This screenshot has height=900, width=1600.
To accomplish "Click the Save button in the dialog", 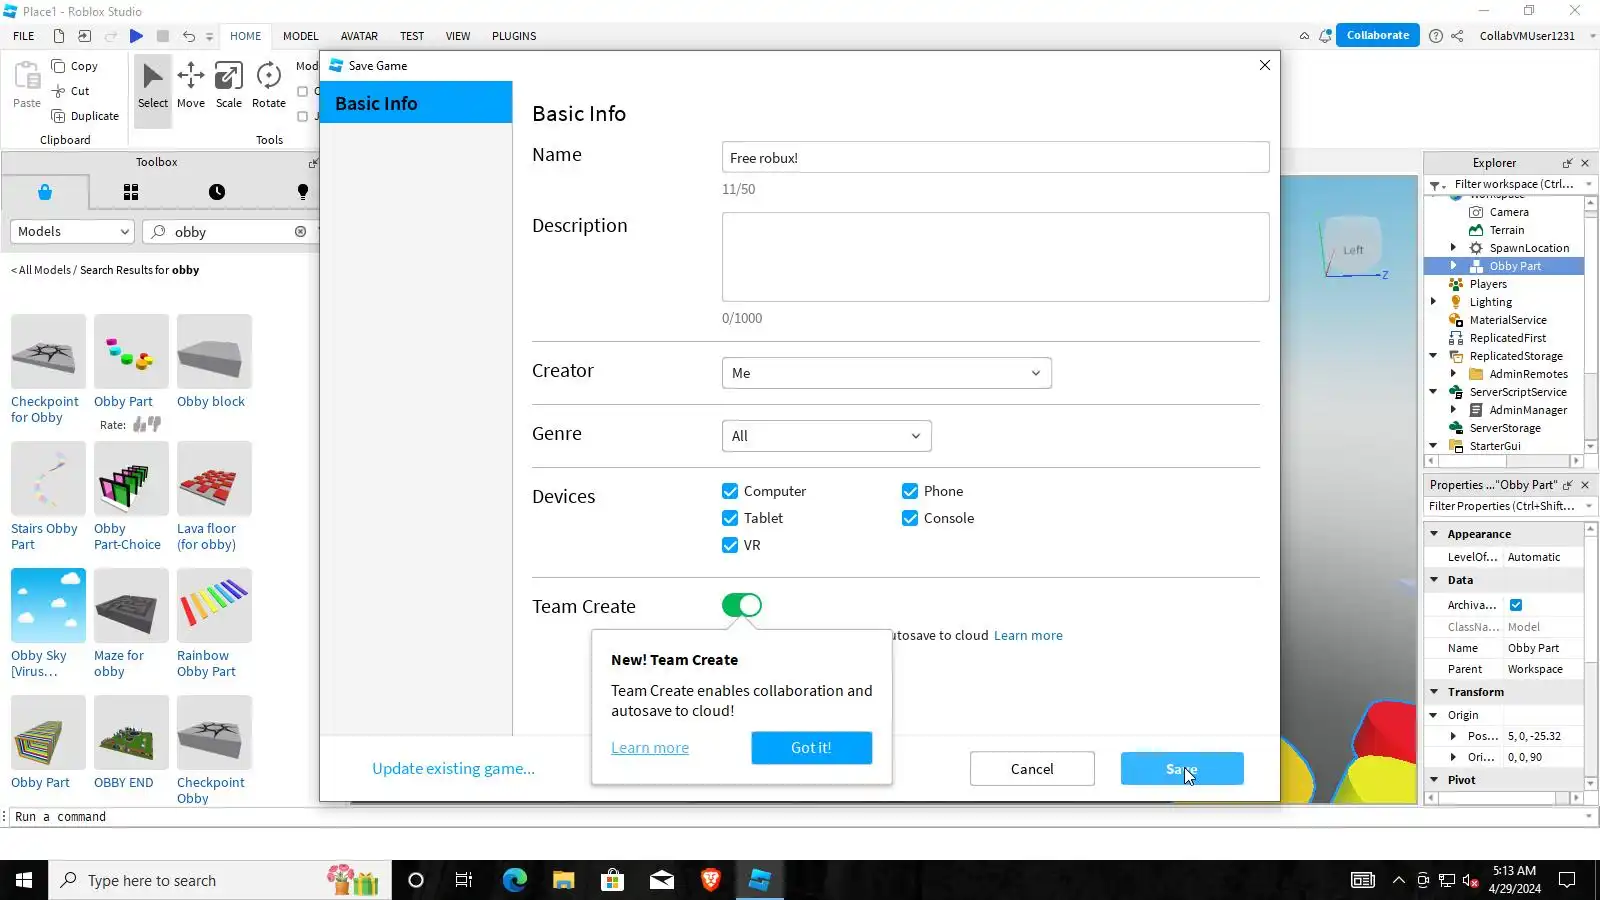I will (x=1182, y=769).
